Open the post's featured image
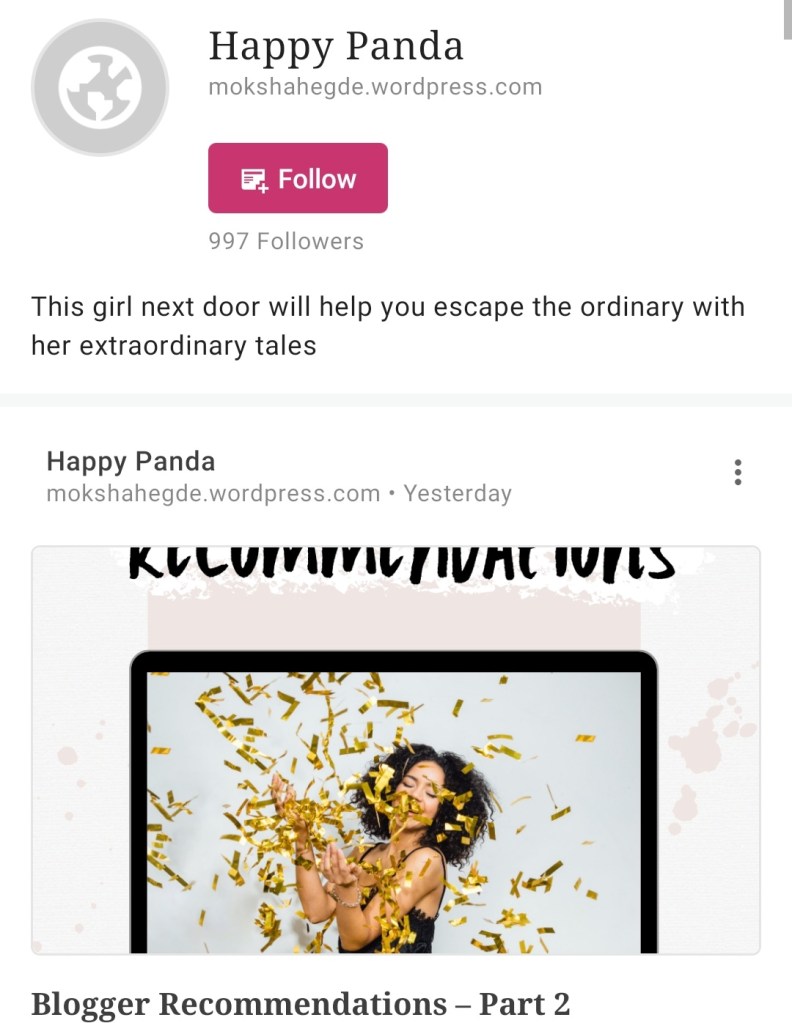792x1023 pixels. (396, 750)
